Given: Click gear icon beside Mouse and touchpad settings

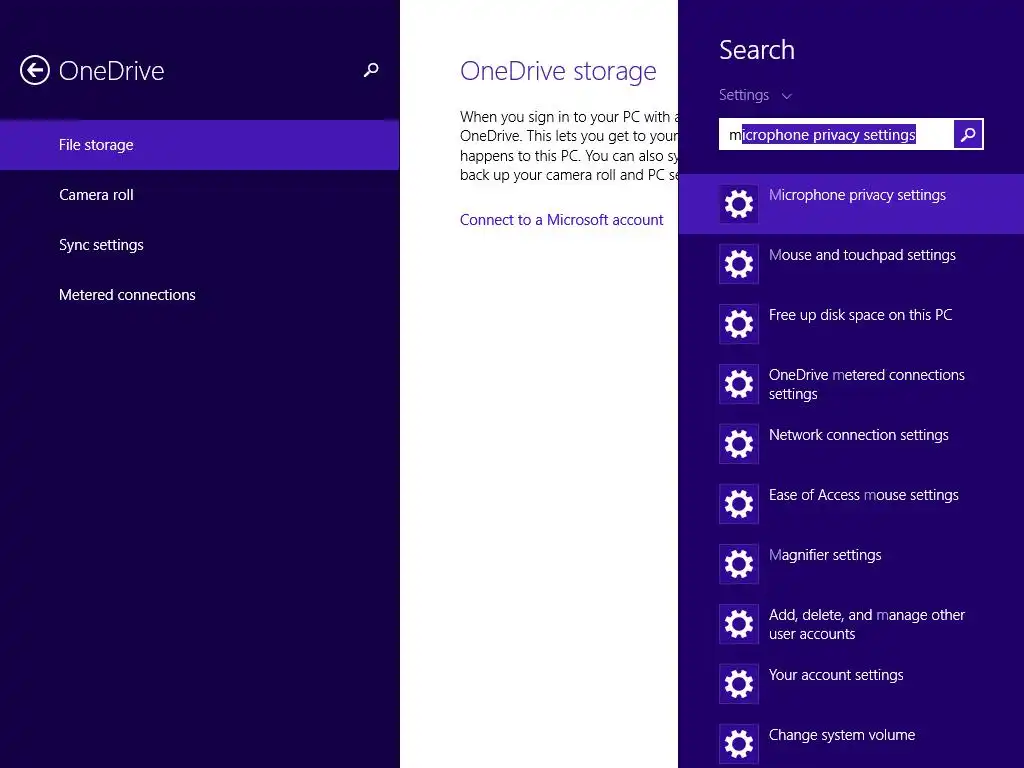Looking at the screenshot, I should pyautogui.click(x=739, y=264).
